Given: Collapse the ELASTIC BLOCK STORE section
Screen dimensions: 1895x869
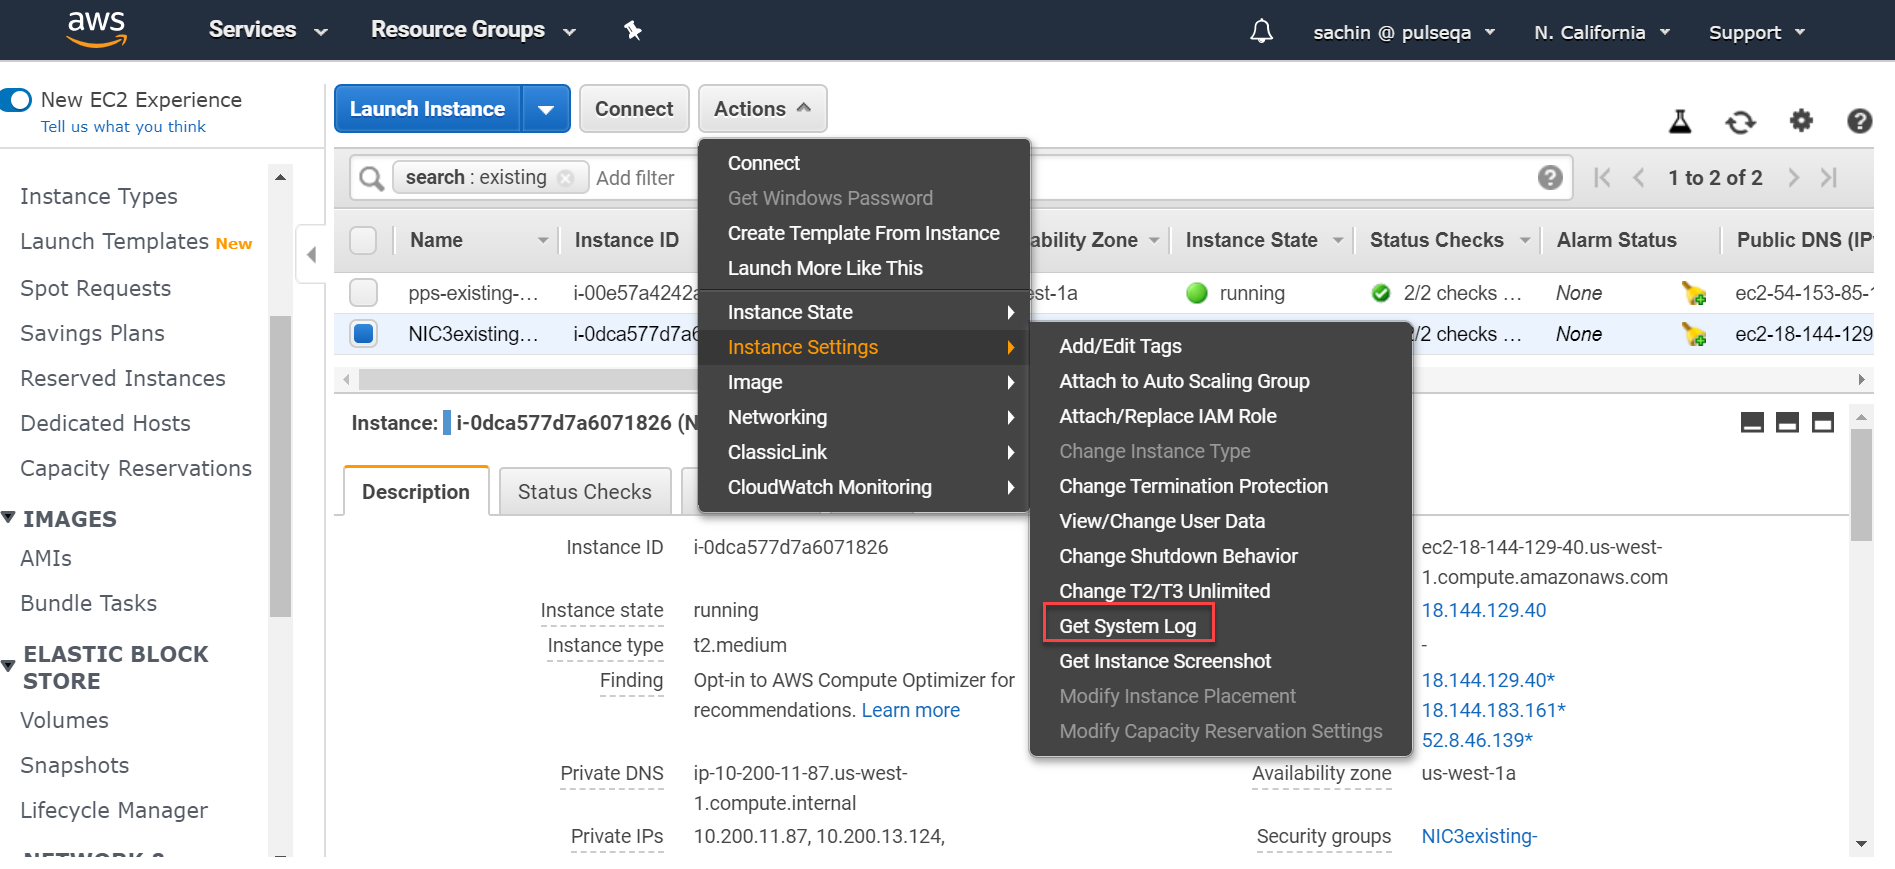Looking at the screenshot, I should (x=8, y=666).
